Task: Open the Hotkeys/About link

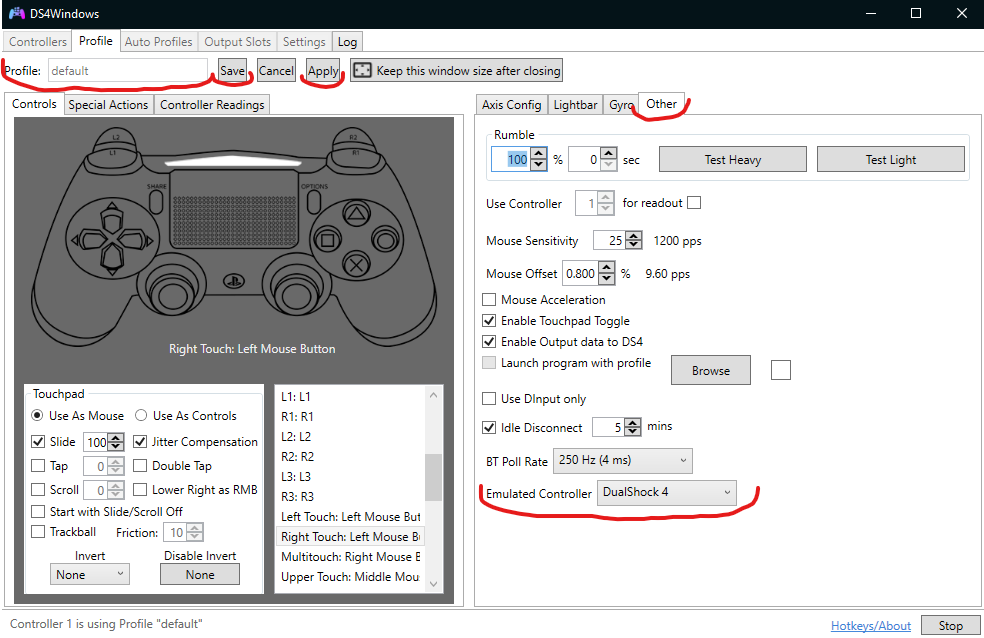Action: [870, 625]
